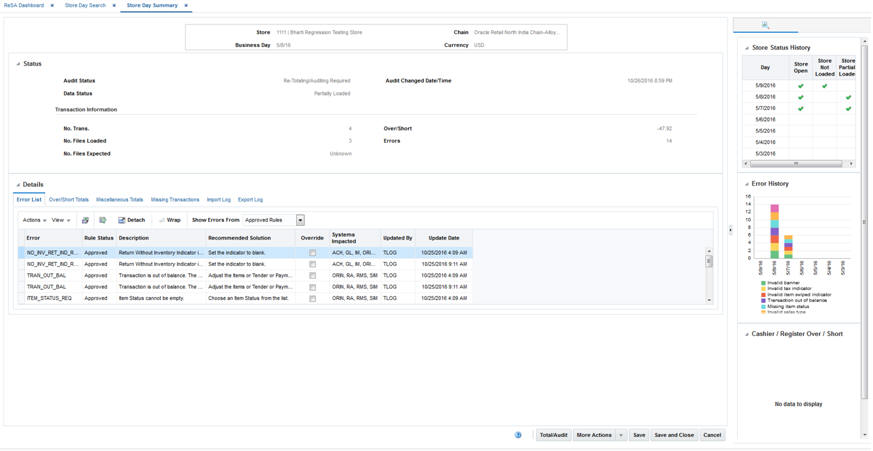Toggle Override checkbox for first TRAN_OUT_BAL row
The width and height of the screenshot is (873, 451).
click(x=312, y=276)
